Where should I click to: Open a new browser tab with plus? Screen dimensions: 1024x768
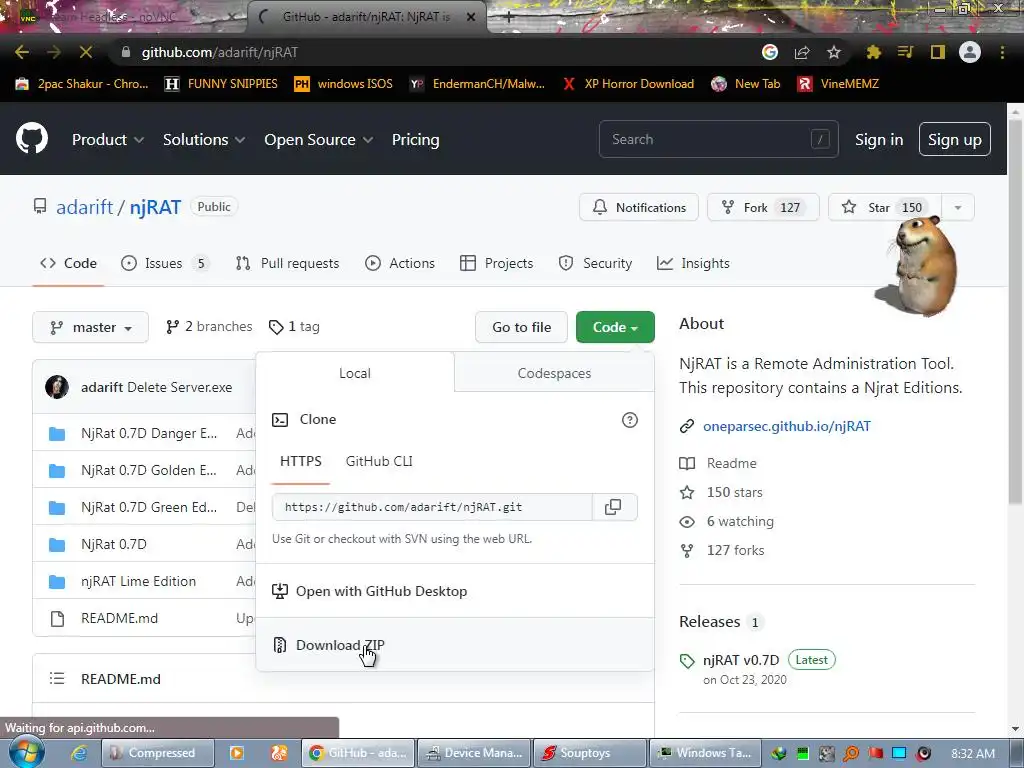pos(509,17)
